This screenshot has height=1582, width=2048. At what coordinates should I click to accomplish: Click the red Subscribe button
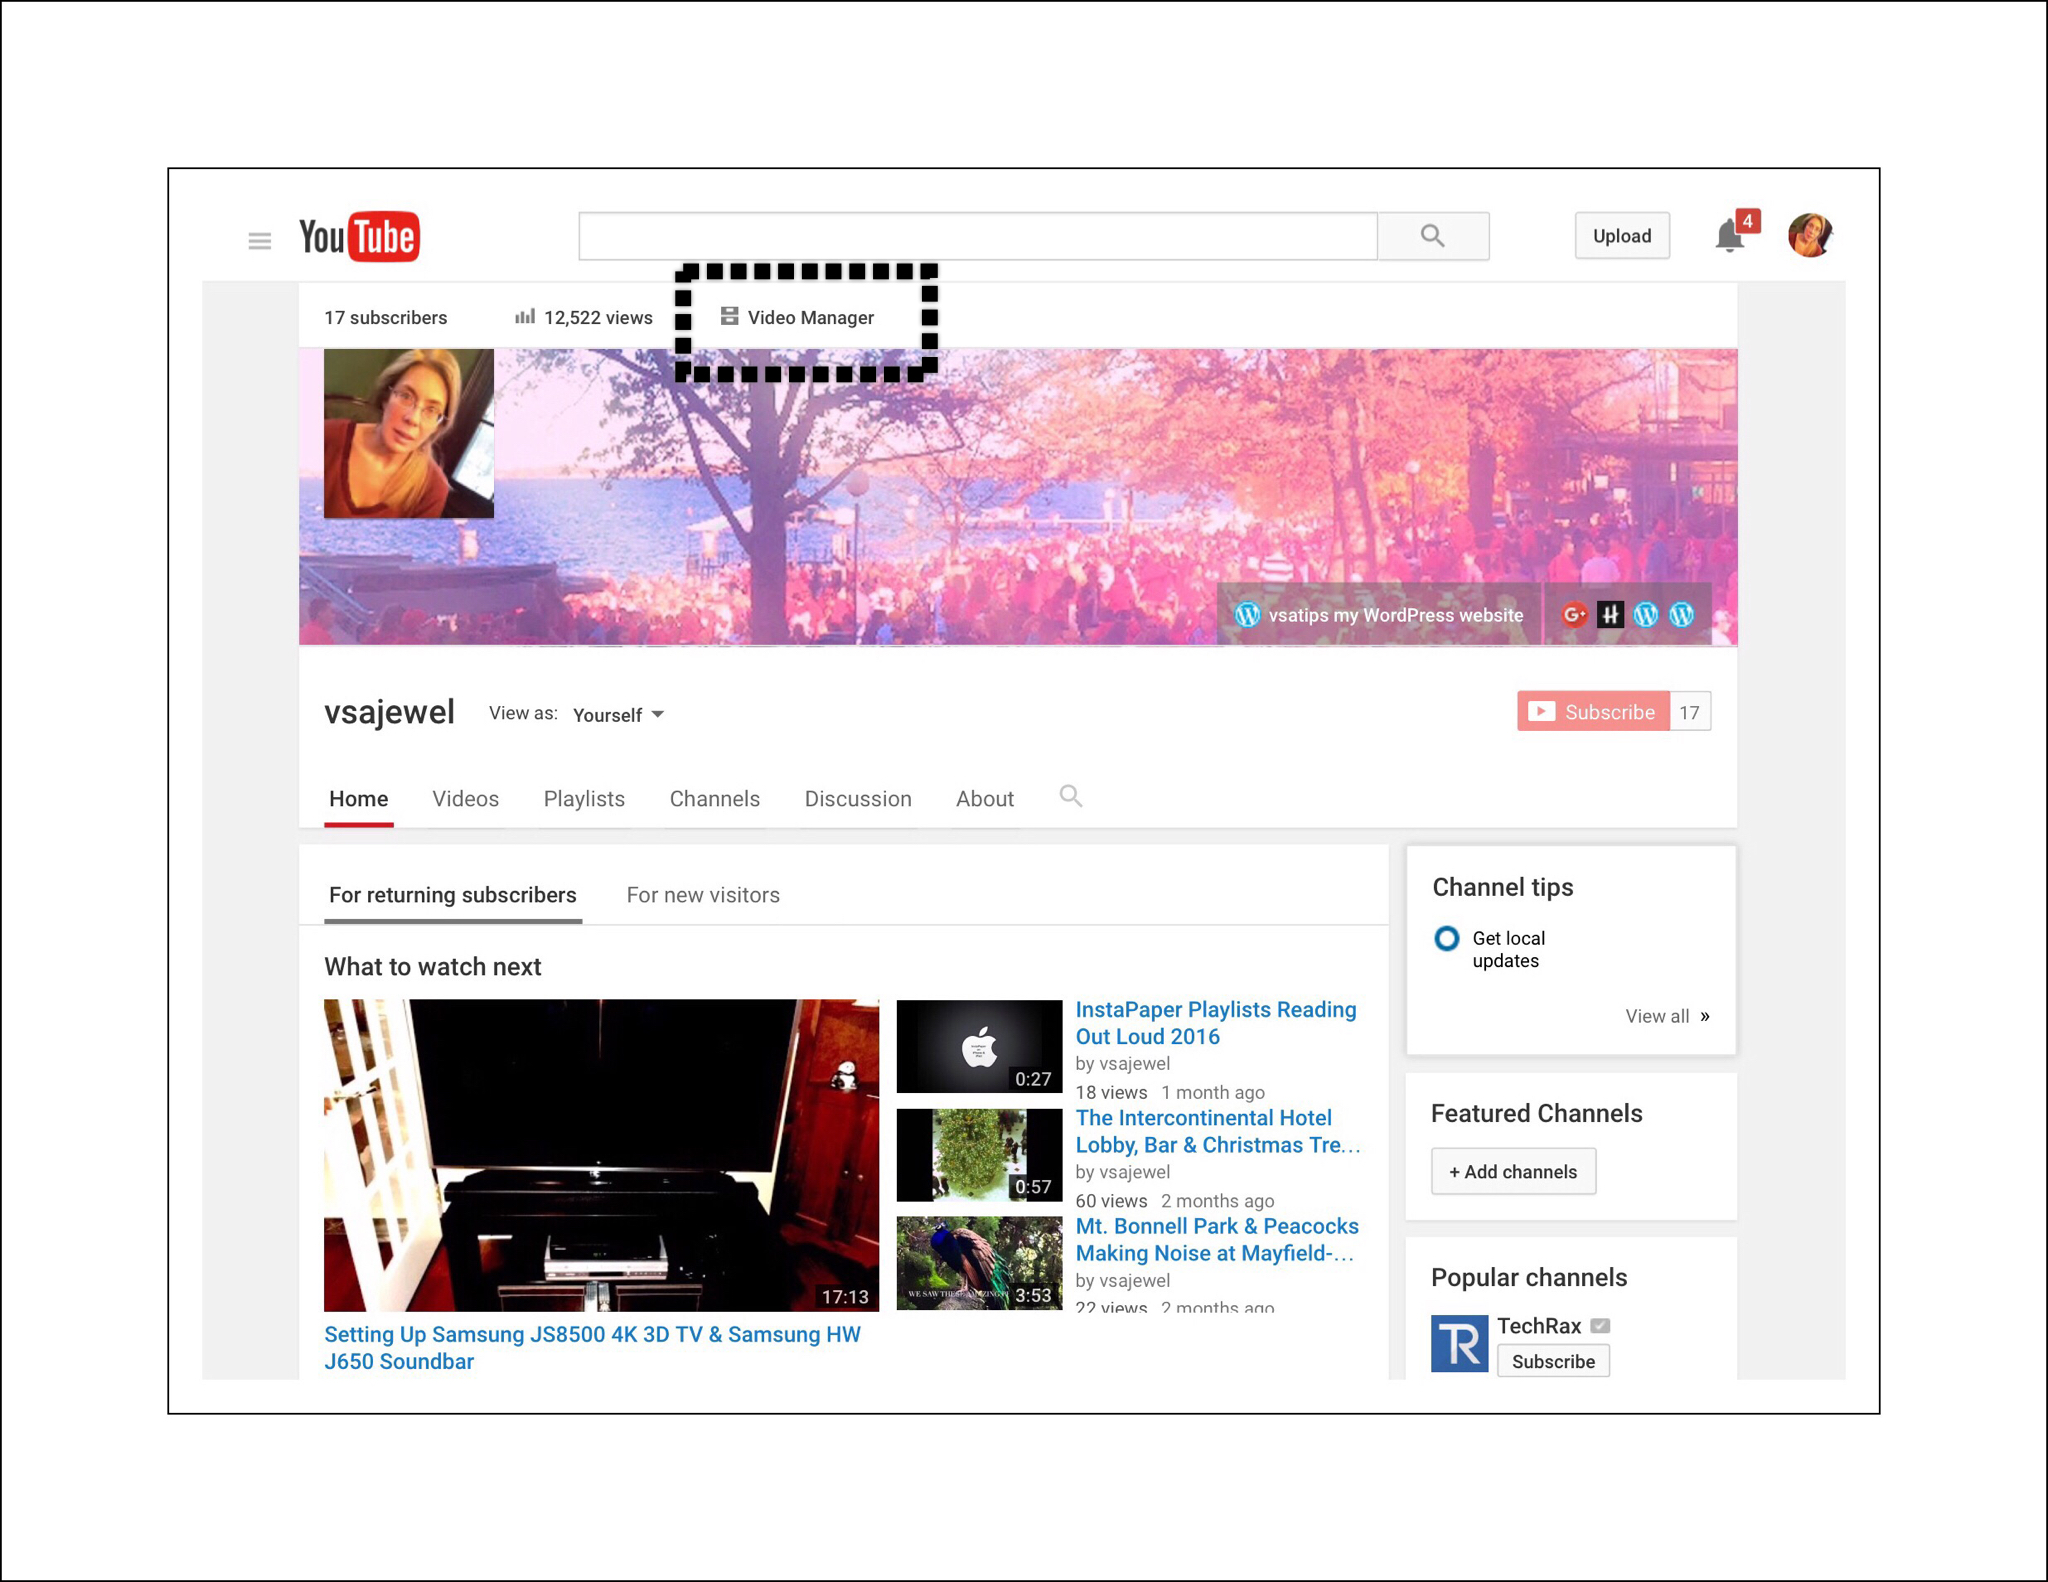[x=1592, y=712]
